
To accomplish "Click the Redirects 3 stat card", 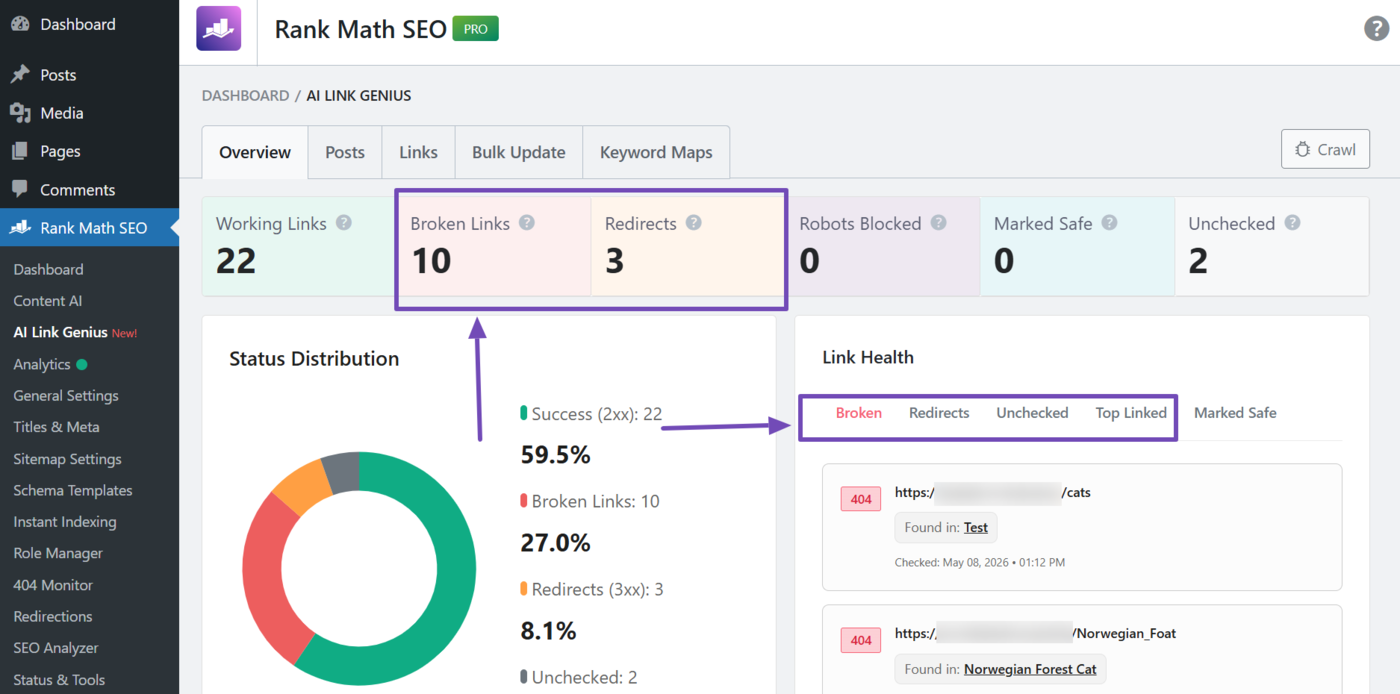I will click(688, 246).
